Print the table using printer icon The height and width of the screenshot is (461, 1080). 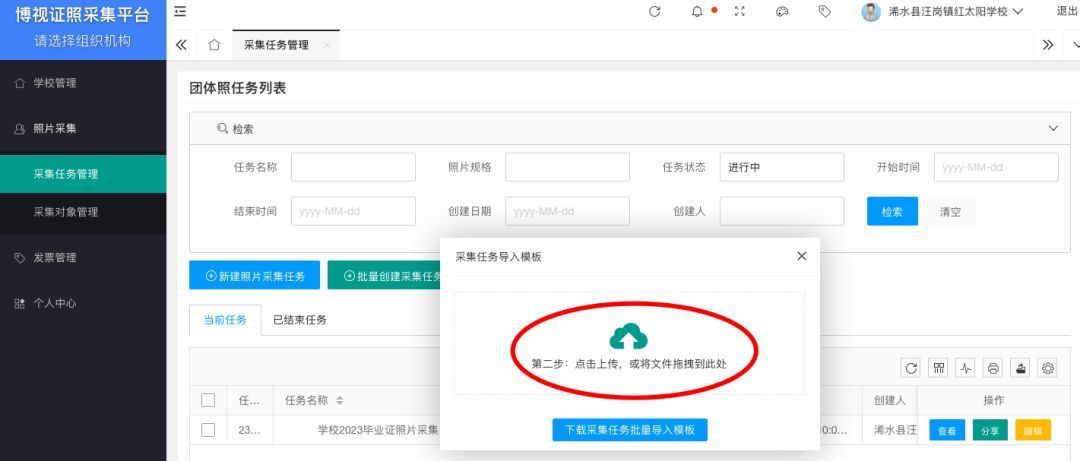pyautogui.click(x=993, y=368)
